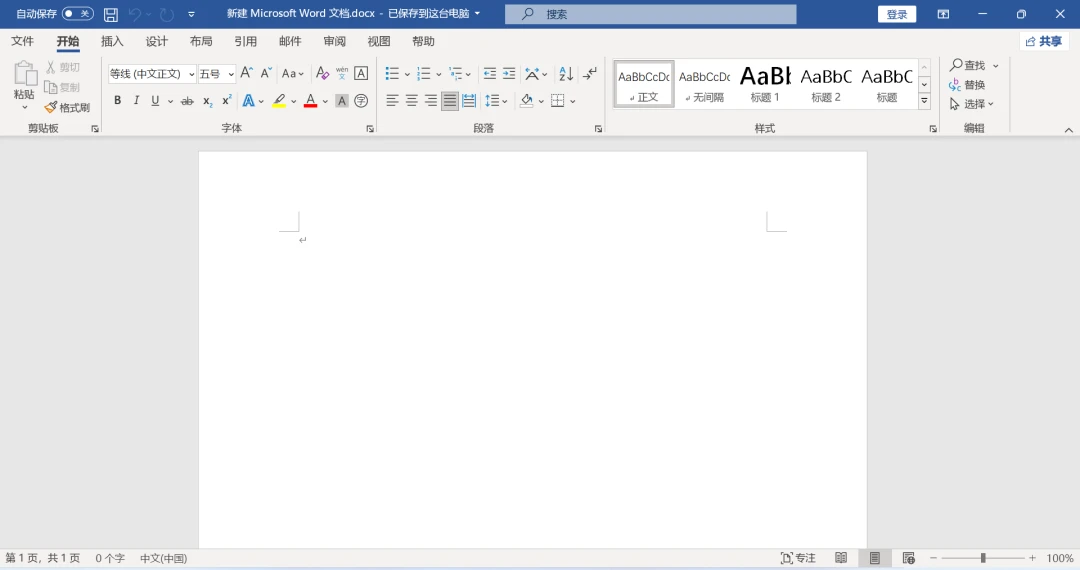Toggle the AutoSave switch
The image size is (1080, 570).
click(x=77, y=14)
